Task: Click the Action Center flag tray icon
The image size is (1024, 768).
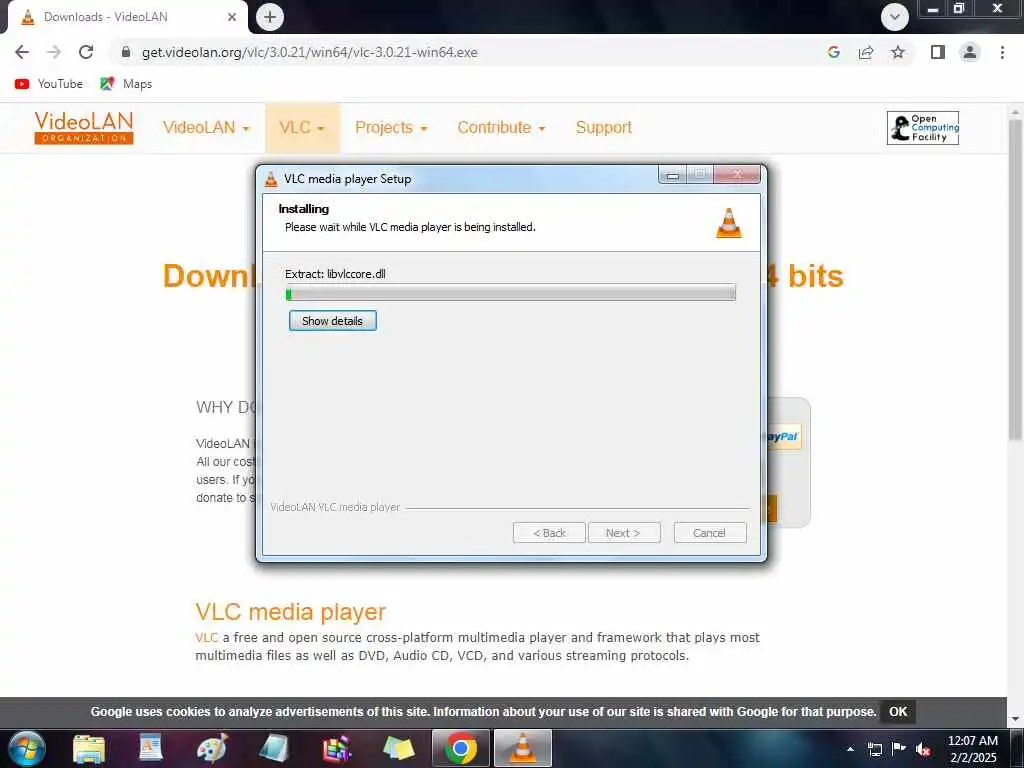Action: tap(899, 749)
